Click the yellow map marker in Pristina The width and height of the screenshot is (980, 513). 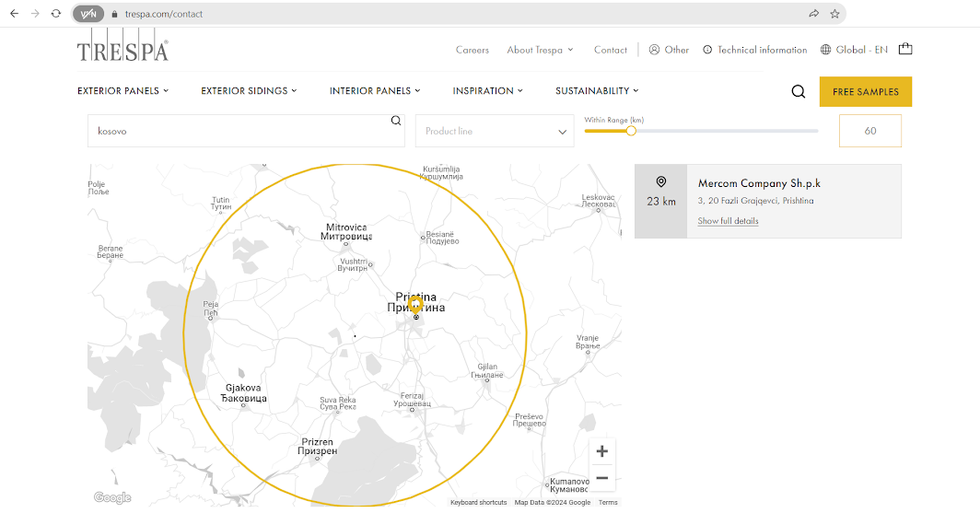(x=416, y=305)
